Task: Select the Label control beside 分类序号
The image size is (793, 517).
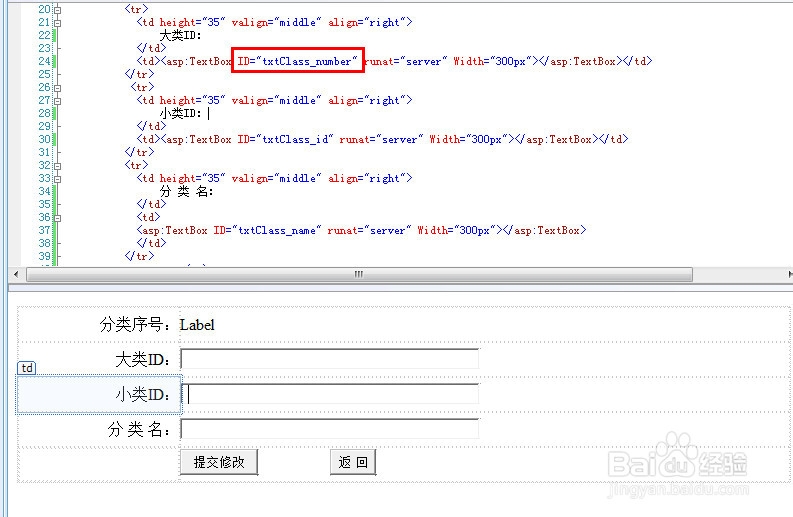Action: point(197,325)
